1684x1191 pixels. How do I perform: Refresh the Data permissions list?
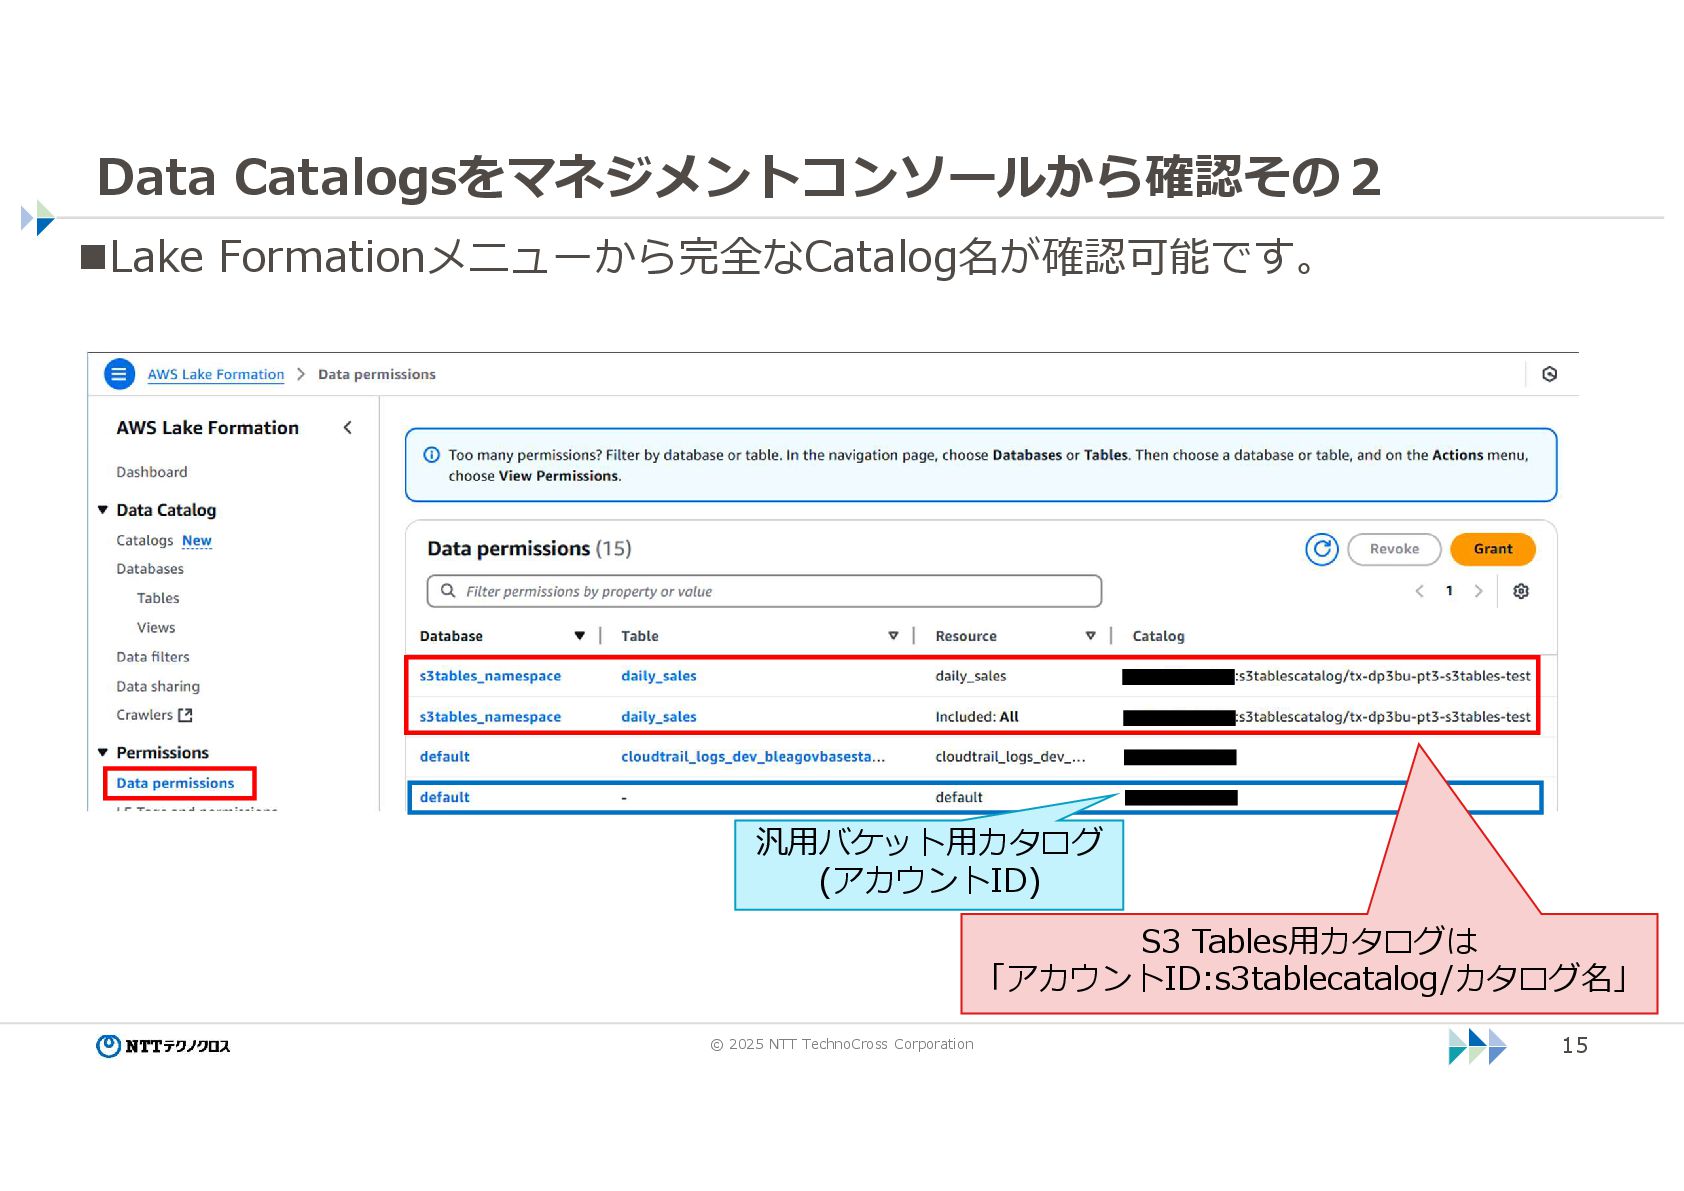(1322, 549)
